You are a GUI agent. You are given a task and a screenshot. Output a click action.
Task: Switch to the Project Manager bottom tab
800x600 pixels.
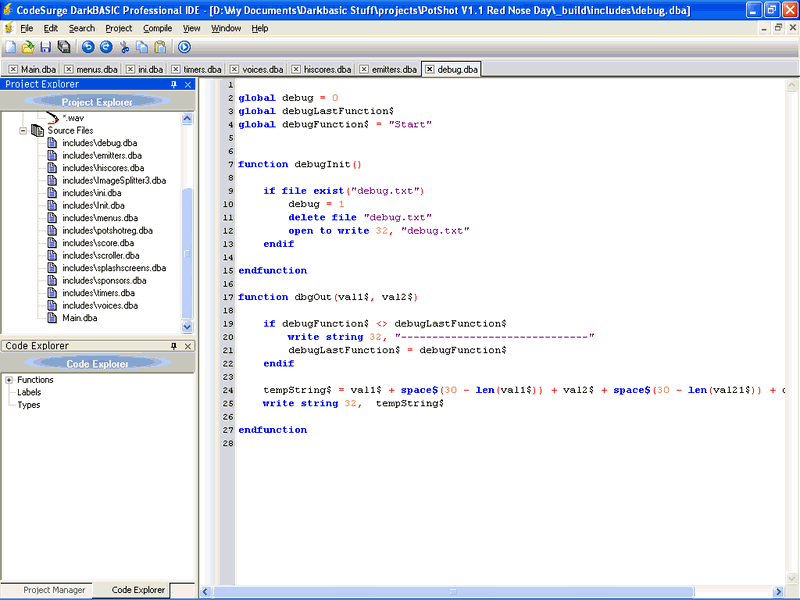coord(54,591)
